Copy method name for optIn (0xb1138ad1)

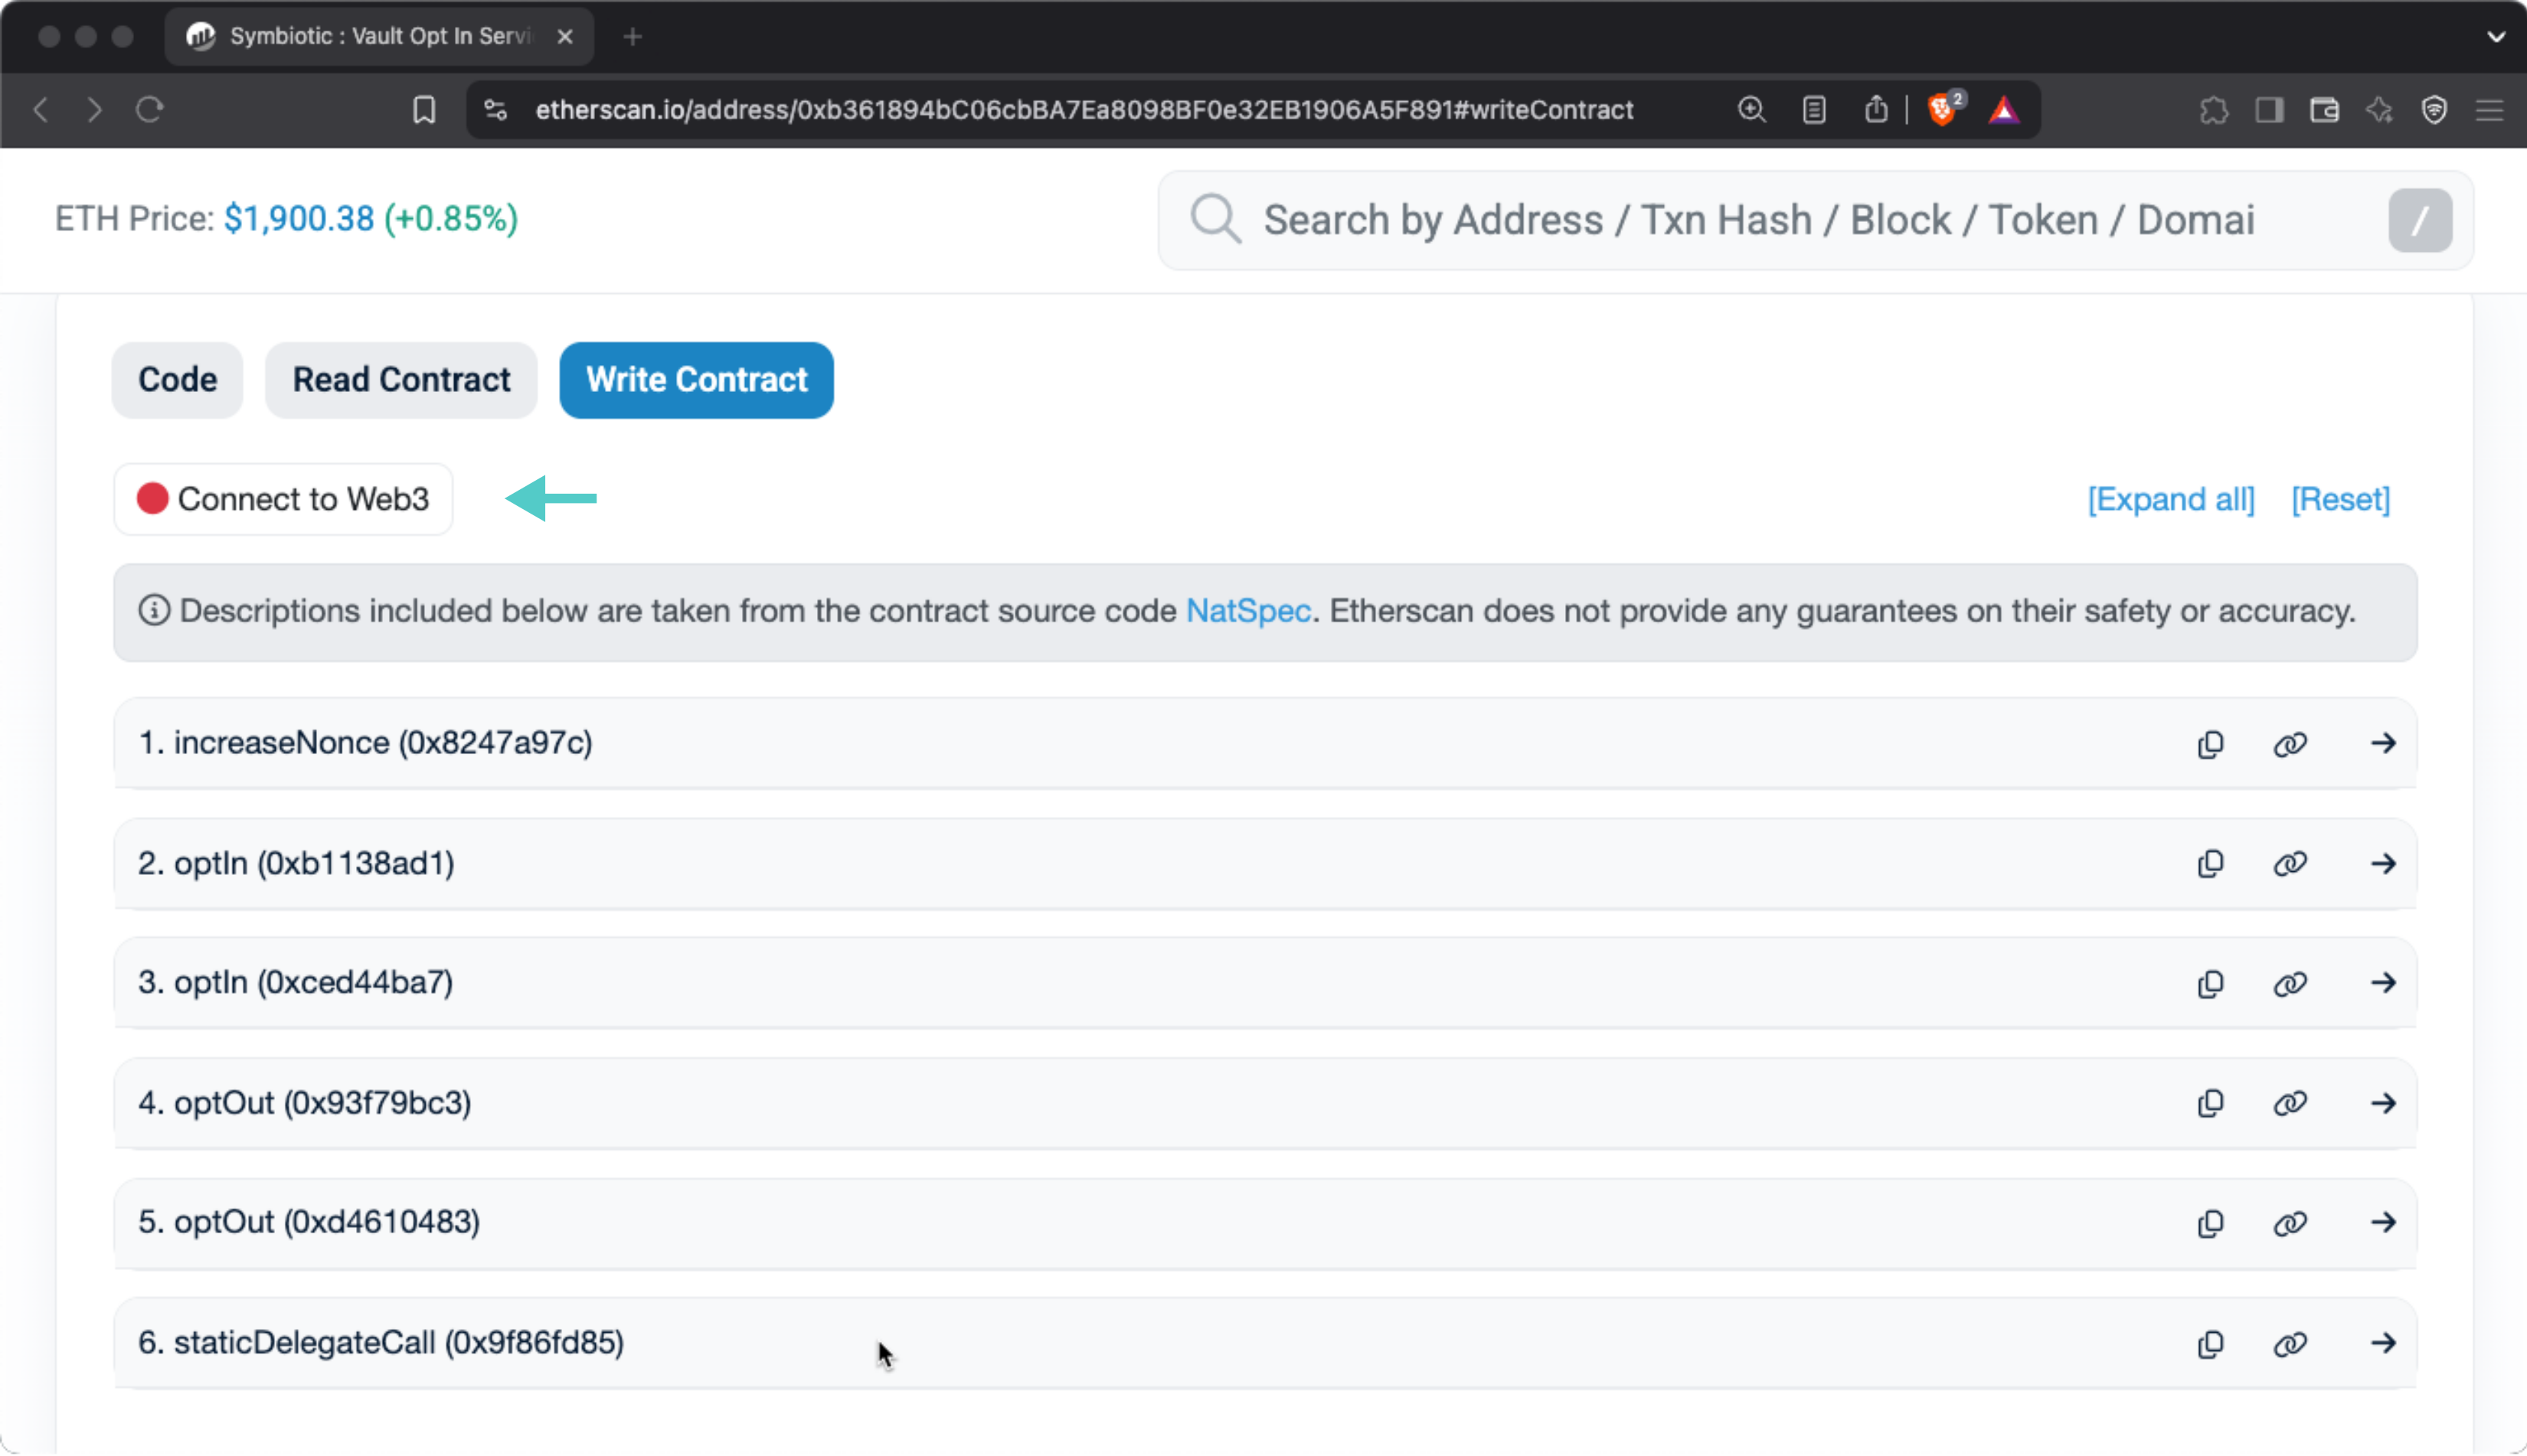[2210, 864]
